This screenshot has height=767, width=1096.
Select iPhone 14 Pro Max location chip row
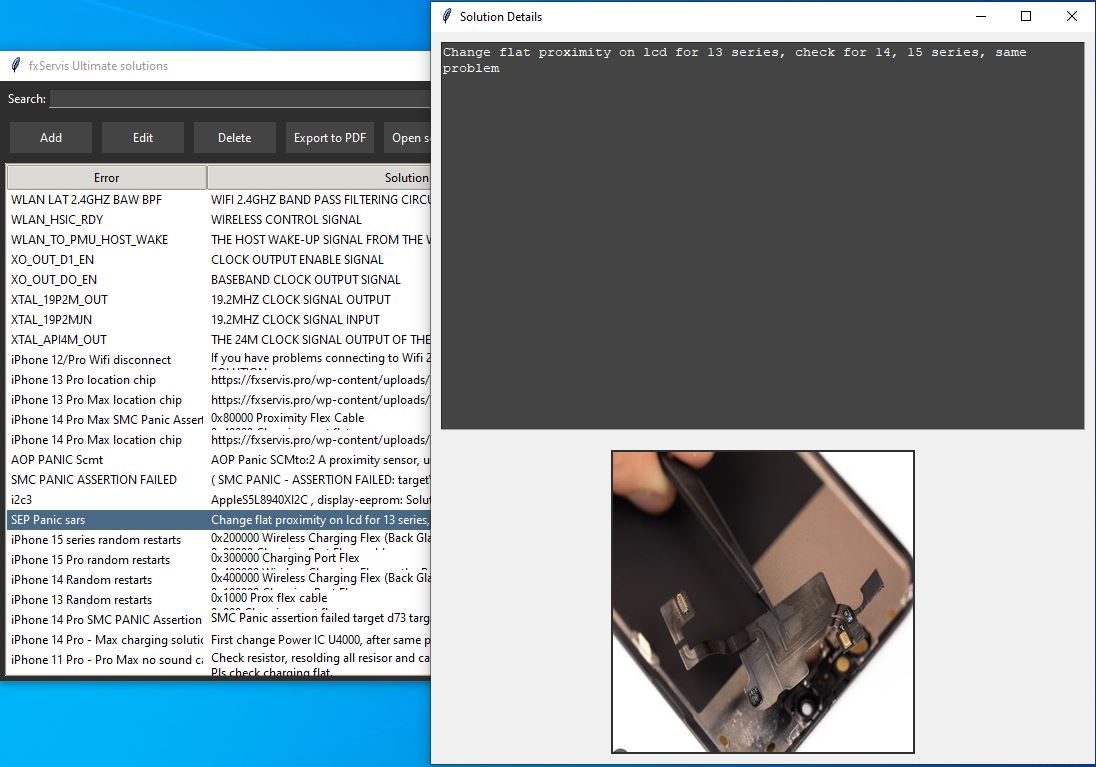click(219, 440)
